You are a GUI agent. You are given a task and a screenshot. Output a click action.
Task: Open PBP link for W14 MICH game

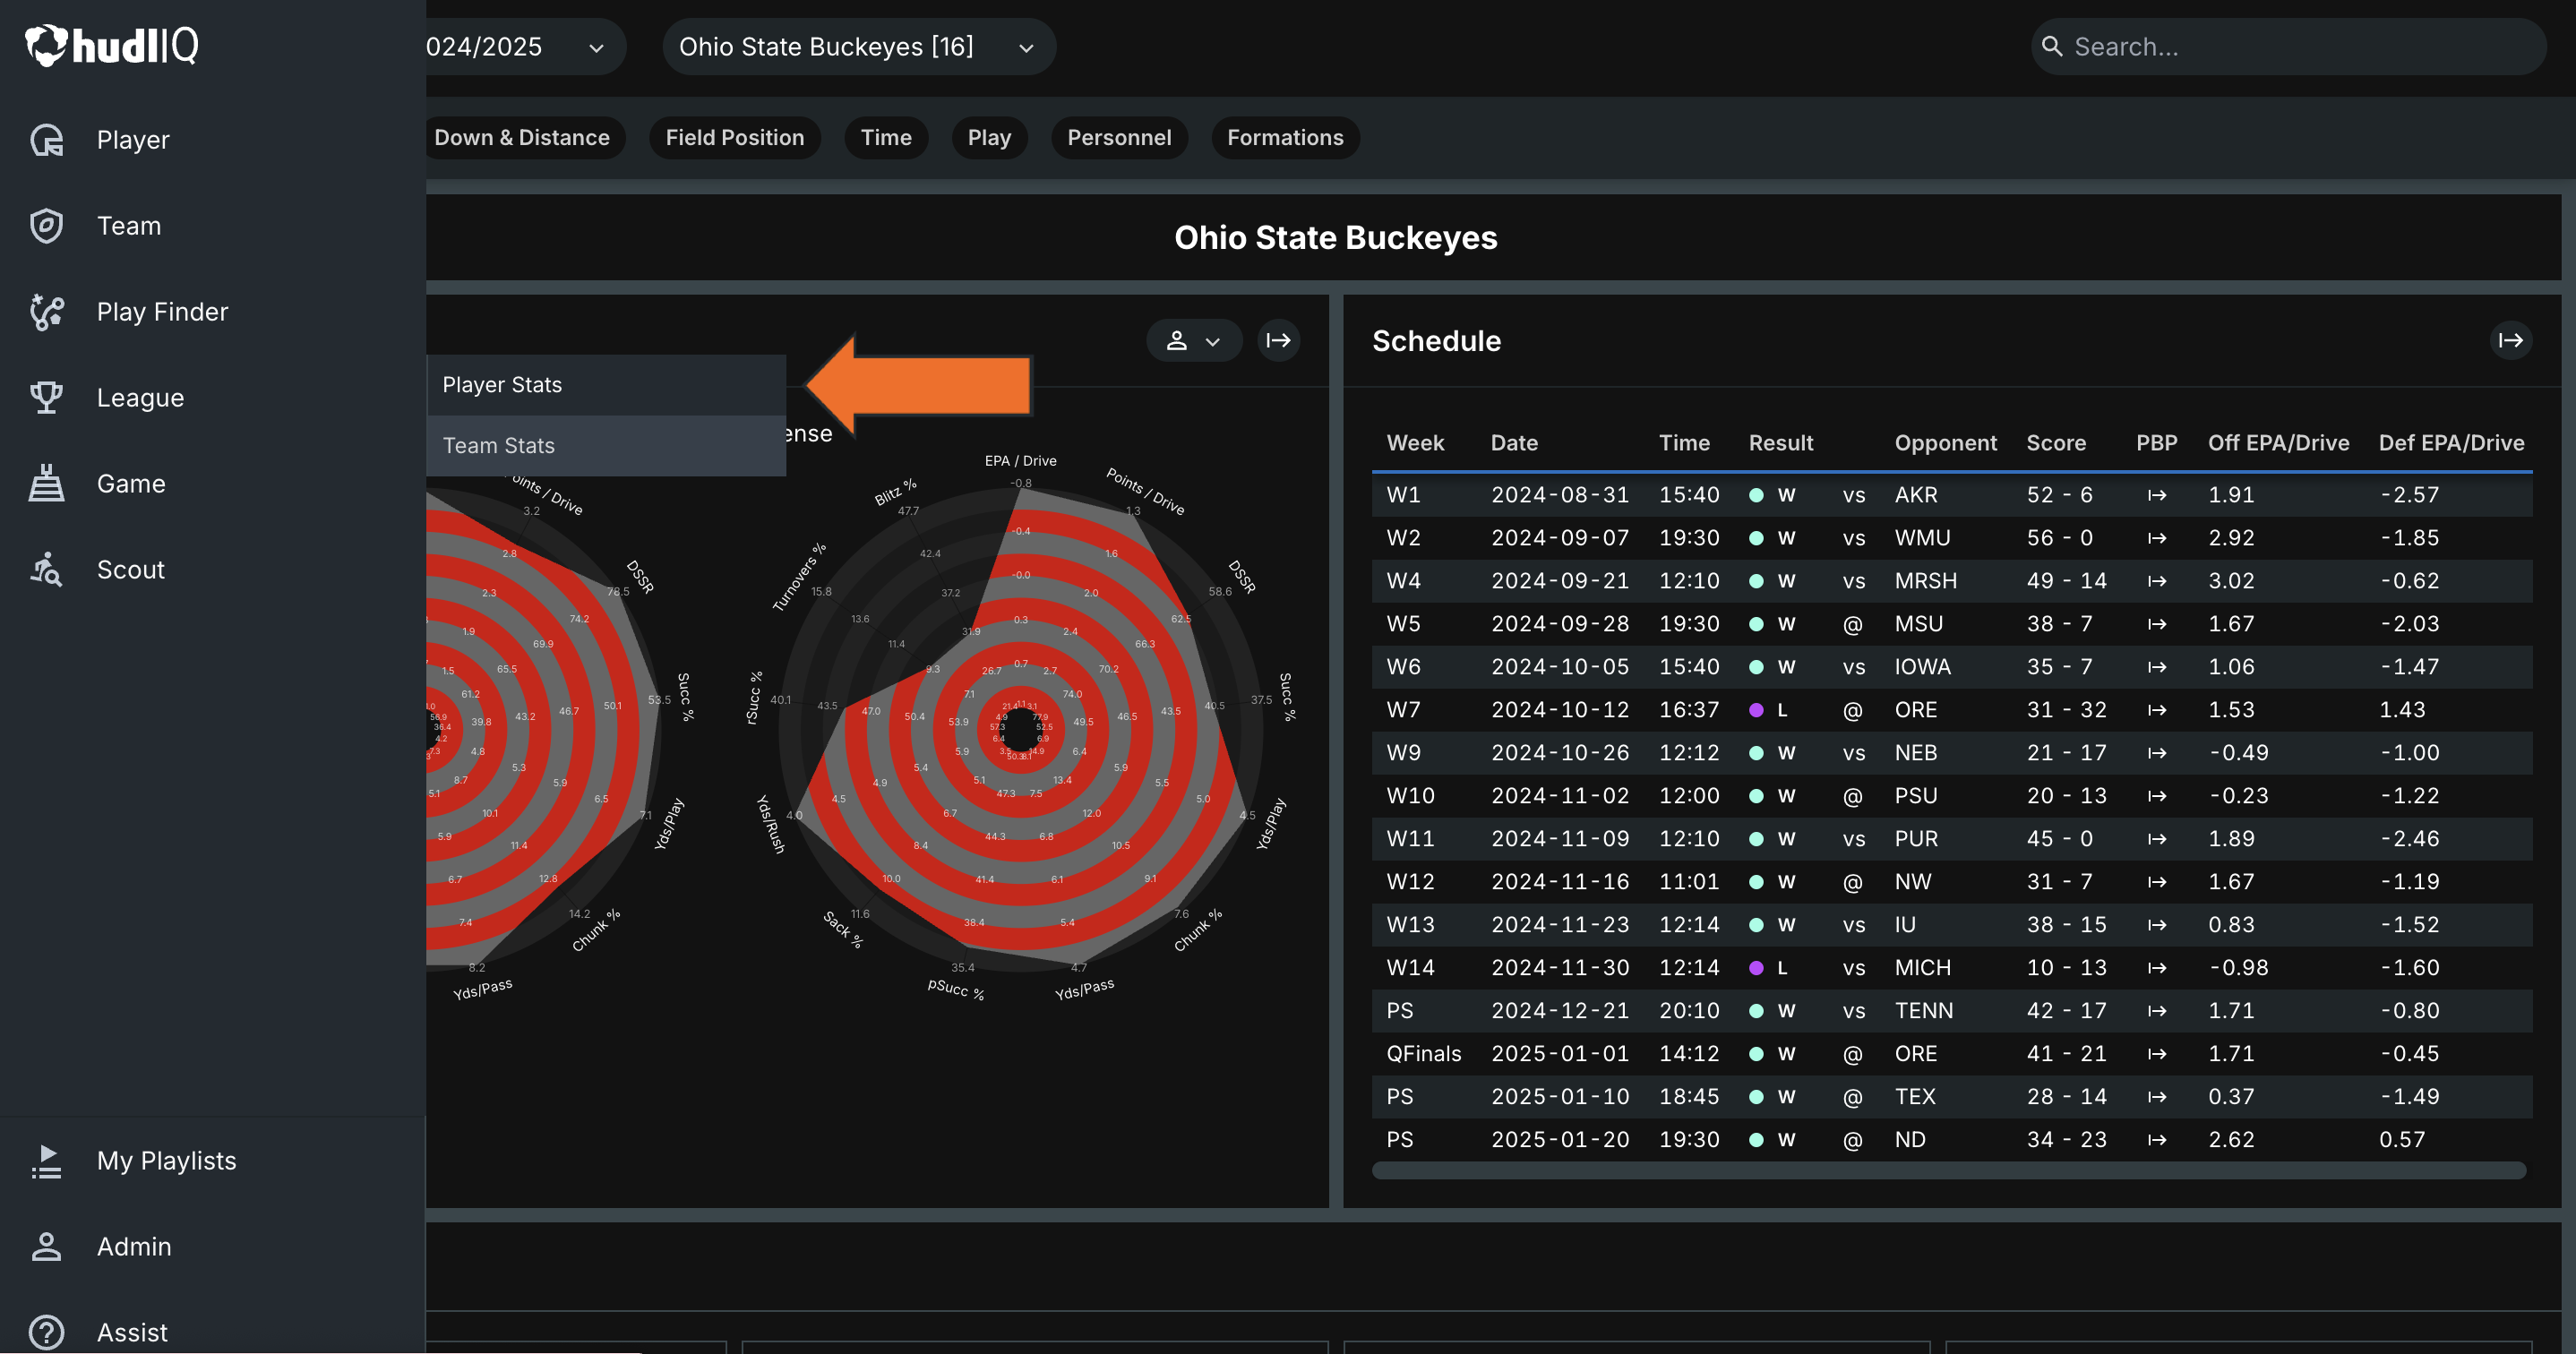click(2156, 968)
